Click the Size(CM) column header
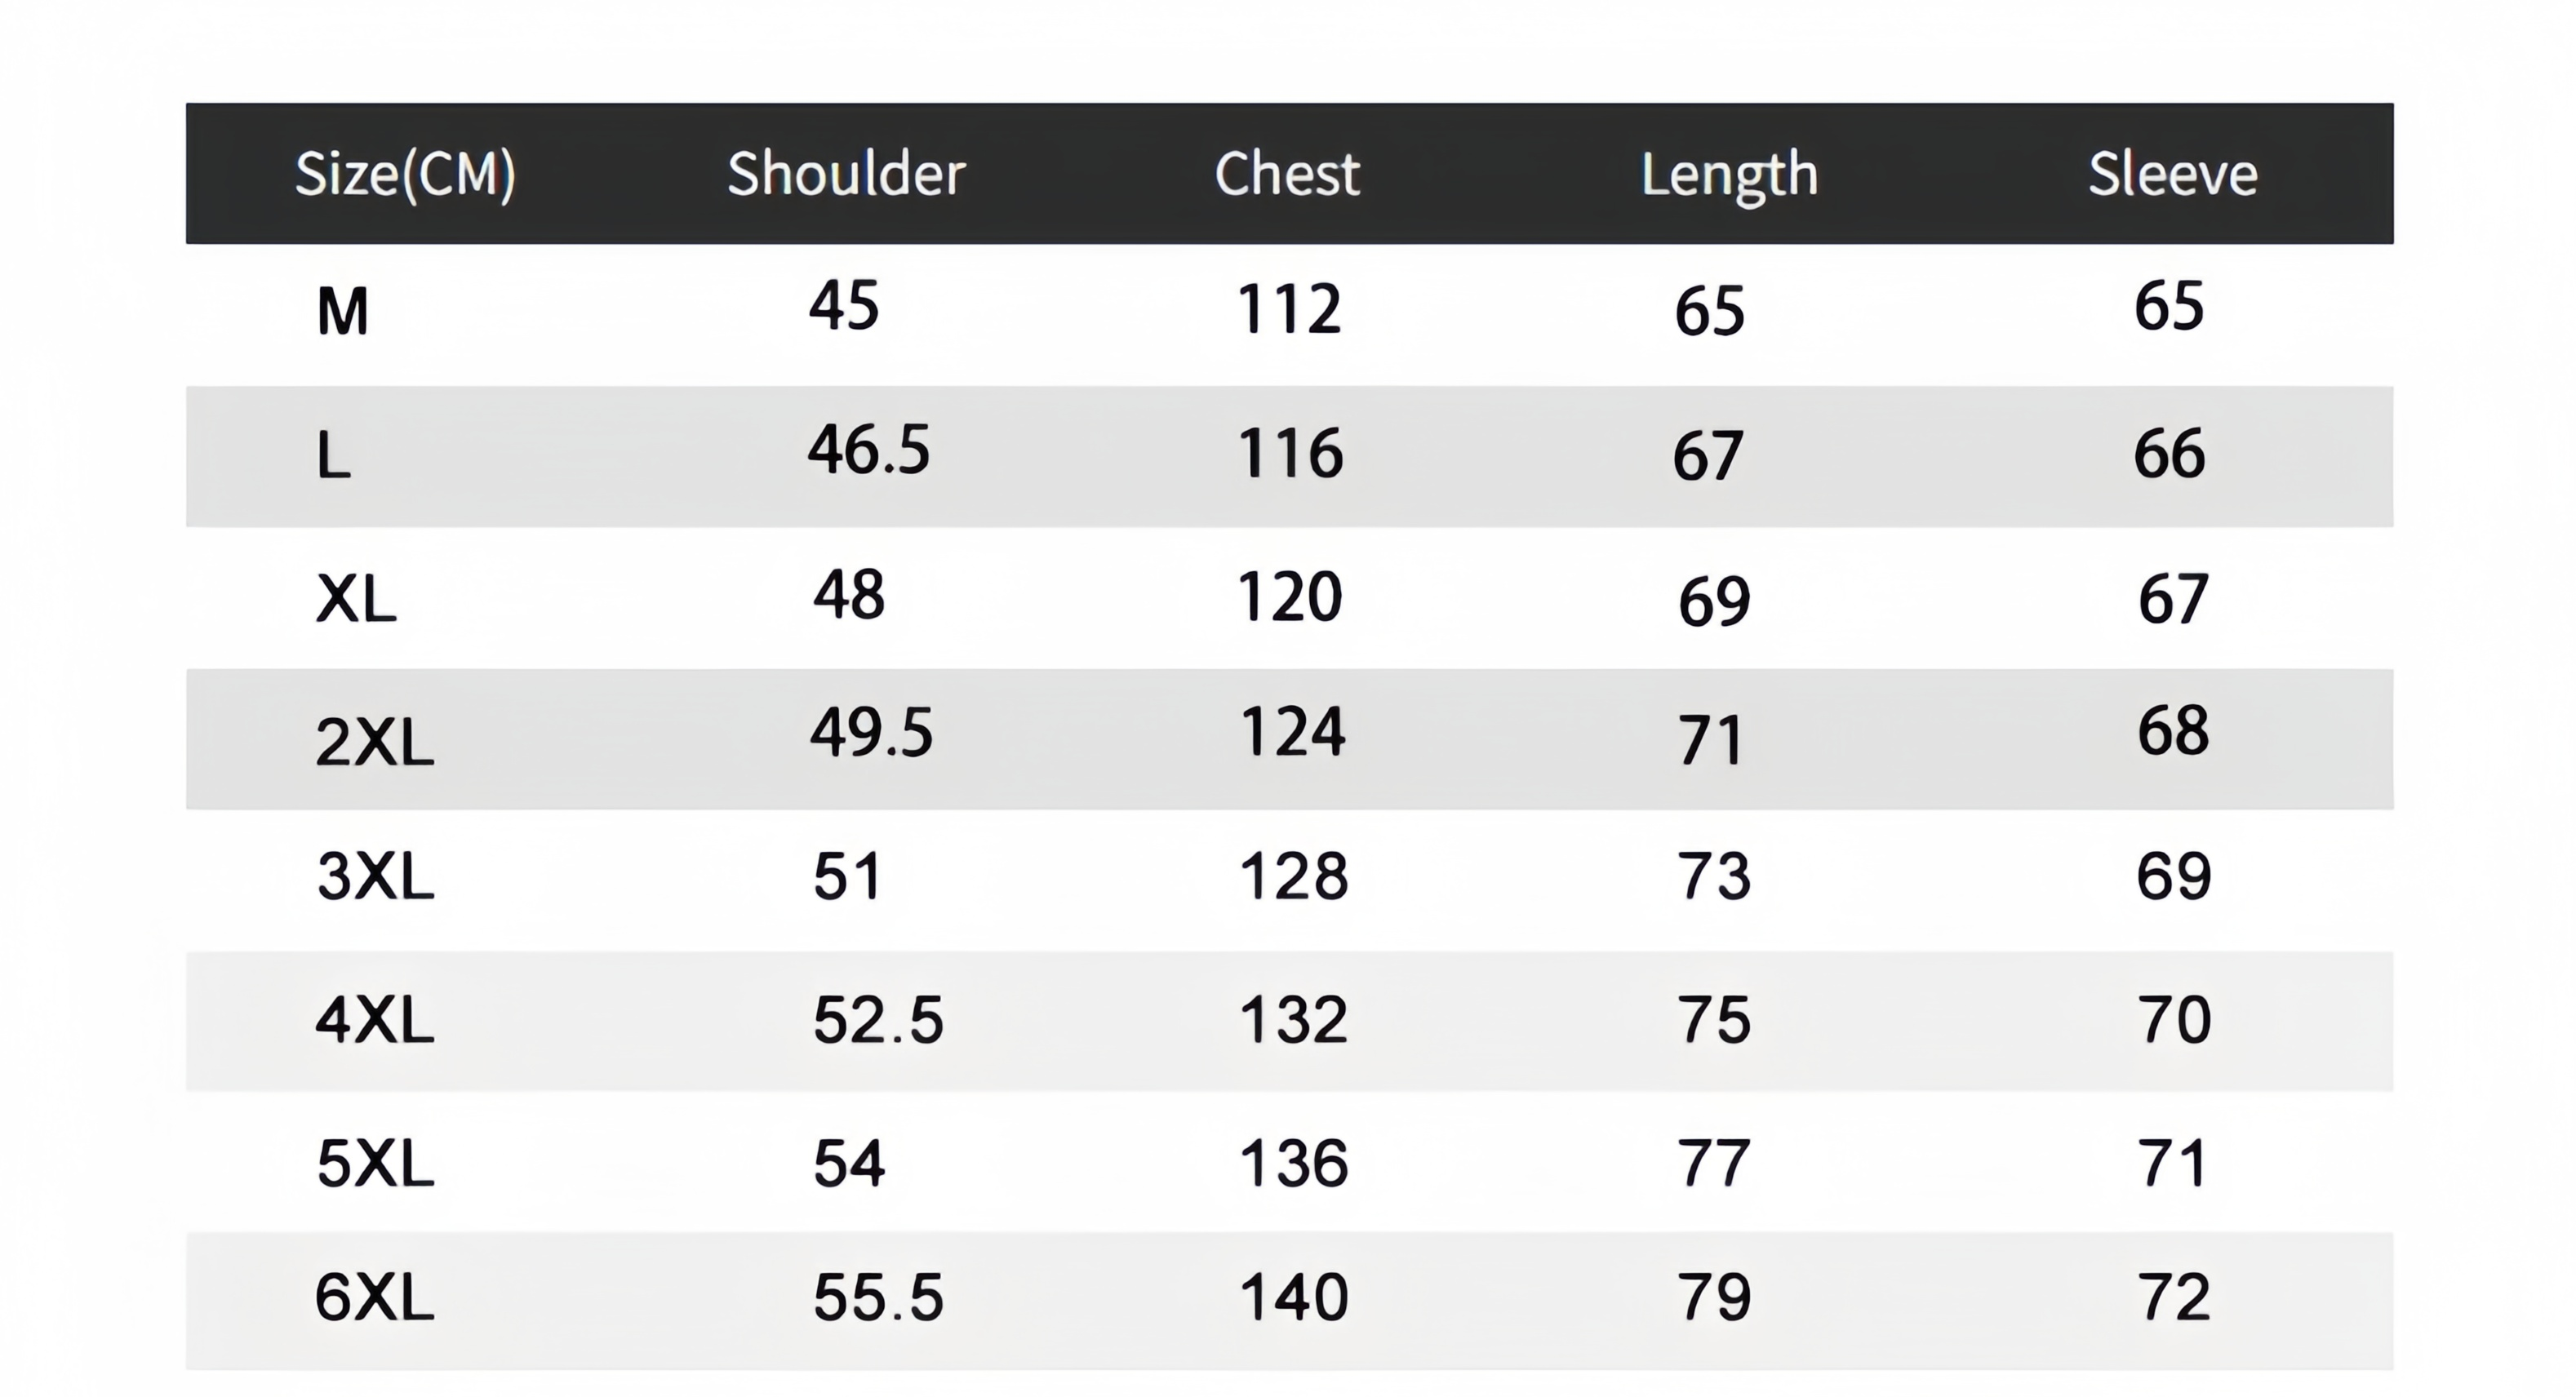2576x1397 pixels. (405, 174)
